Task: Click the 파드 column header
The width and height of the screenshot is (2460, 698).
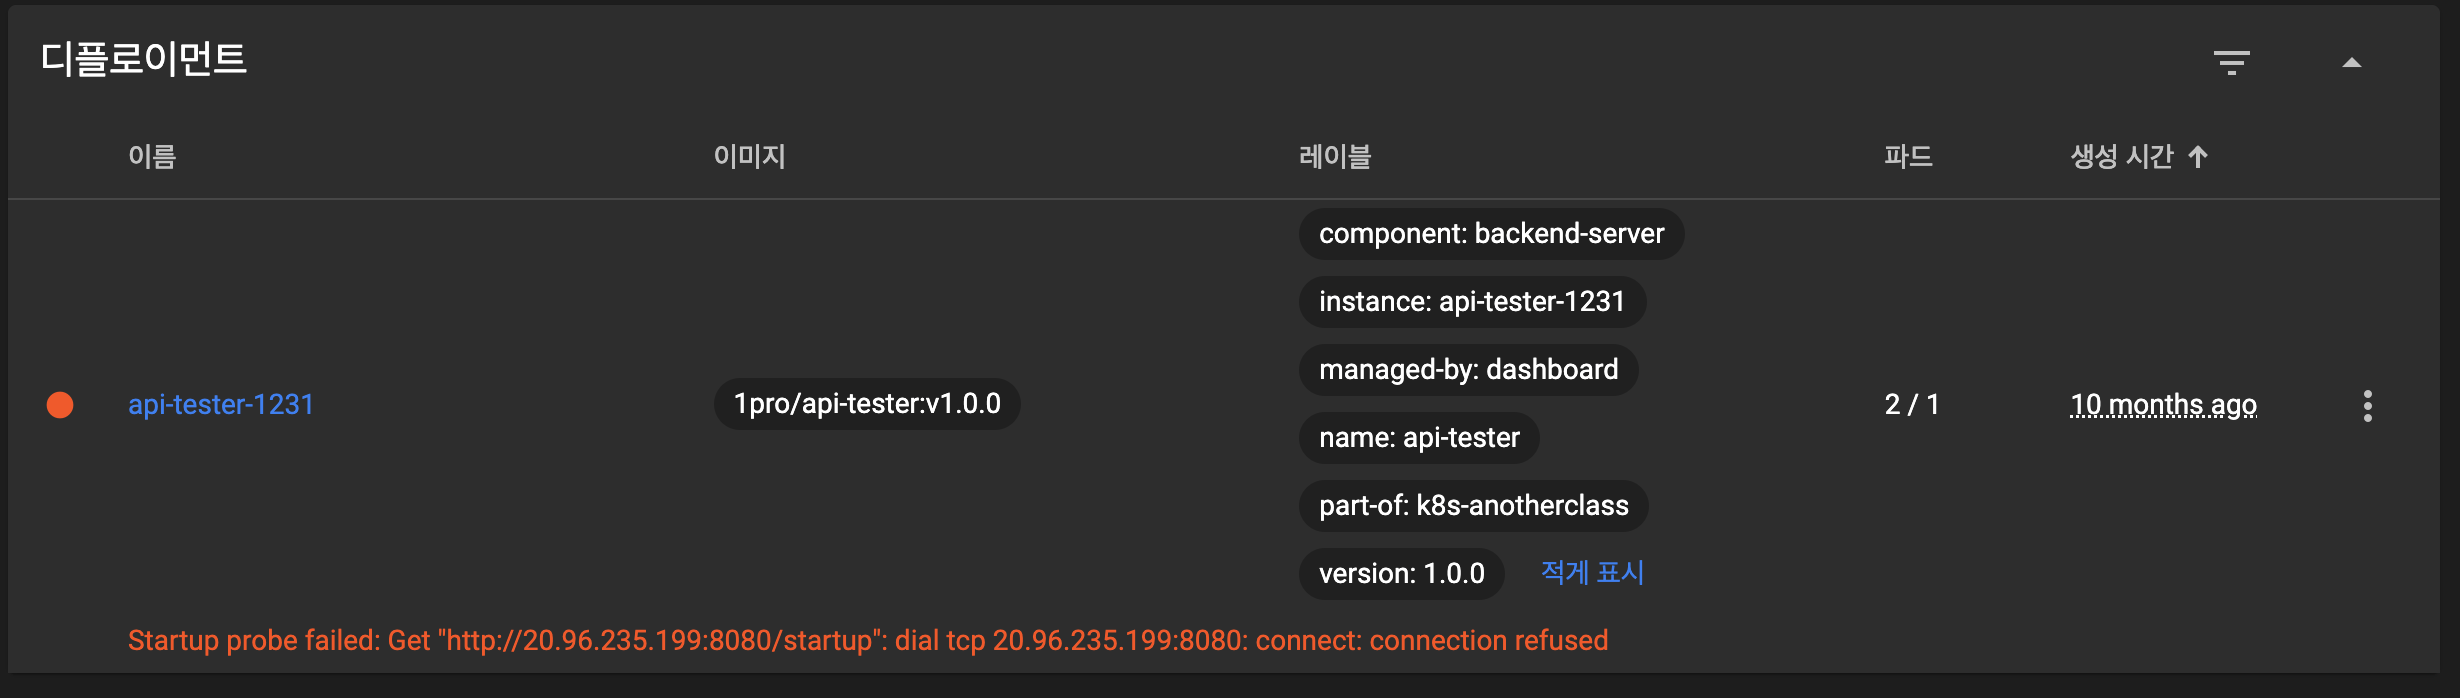Action: pos(1908,157)
